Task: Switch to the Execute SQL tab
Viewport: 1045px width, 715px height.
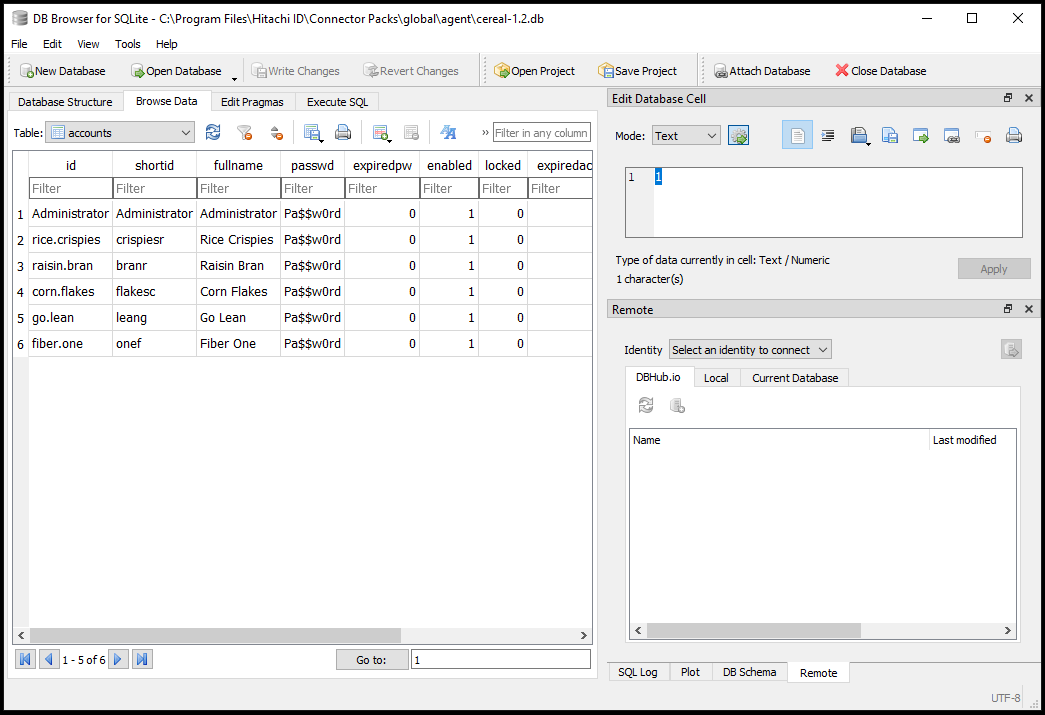Action: coord(337,102)
